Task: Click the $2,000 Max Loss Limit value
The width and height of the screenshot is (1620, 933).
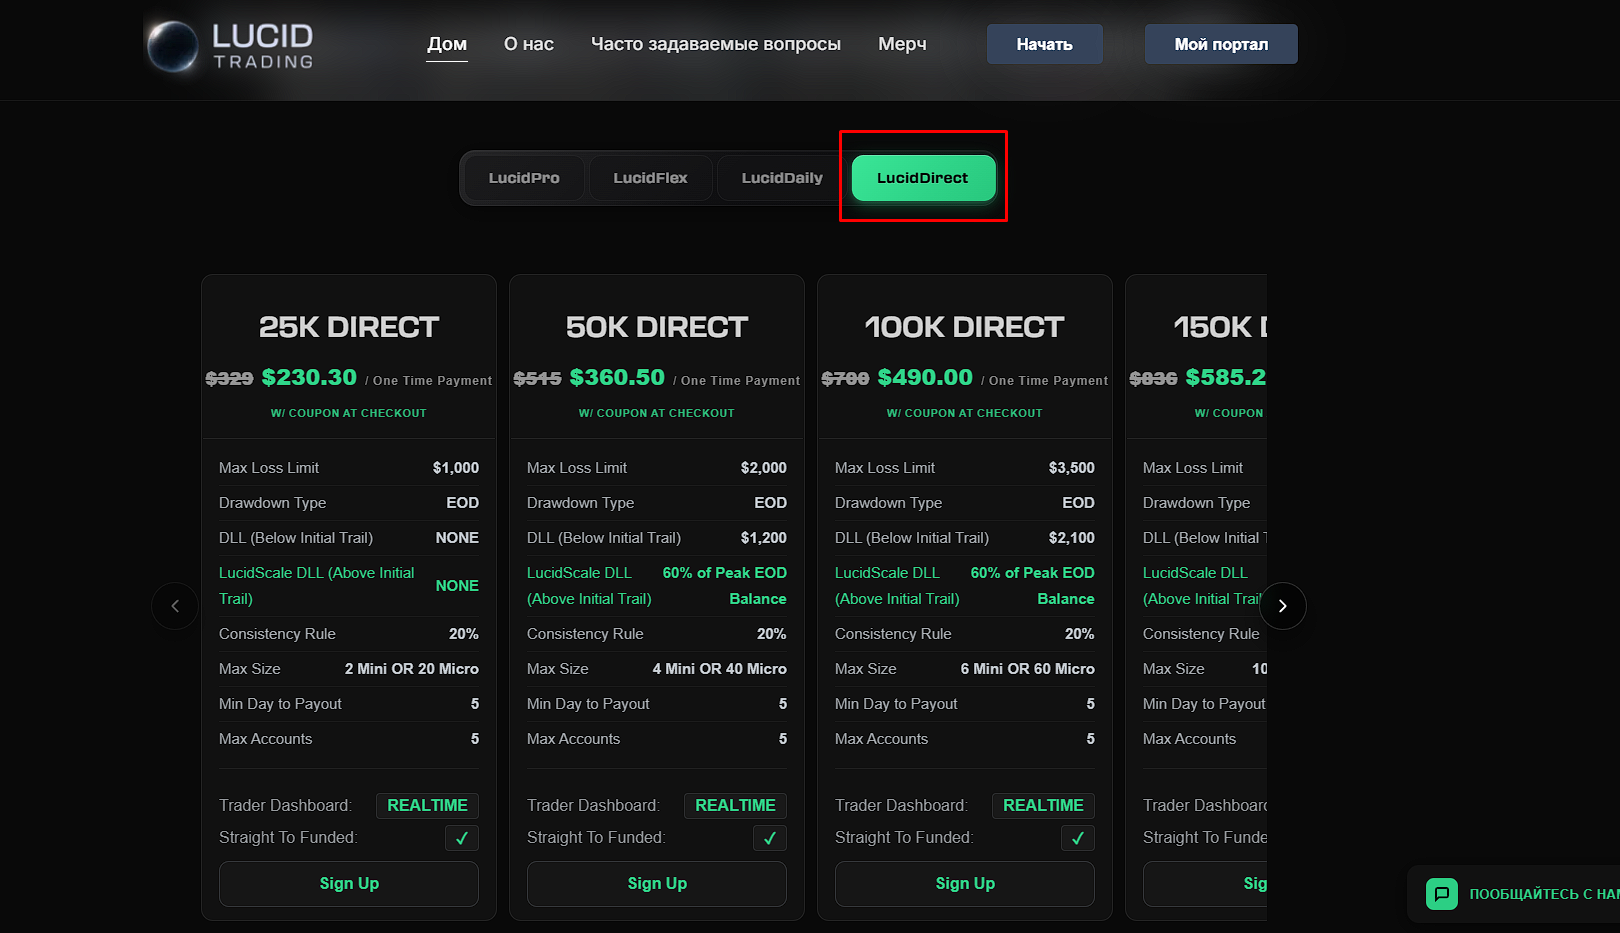Action: pyautogui.click(x=764, y=468)
